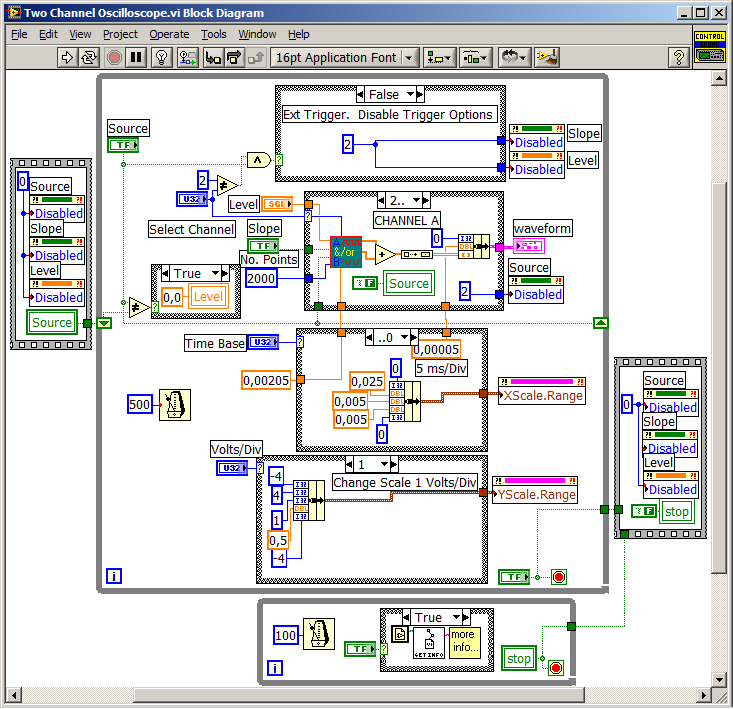The width and height of the screenshot is (733, 709).
Task: Click next-case arrow on False case structure
Action: pyautogui.click(x=420, y=94)
